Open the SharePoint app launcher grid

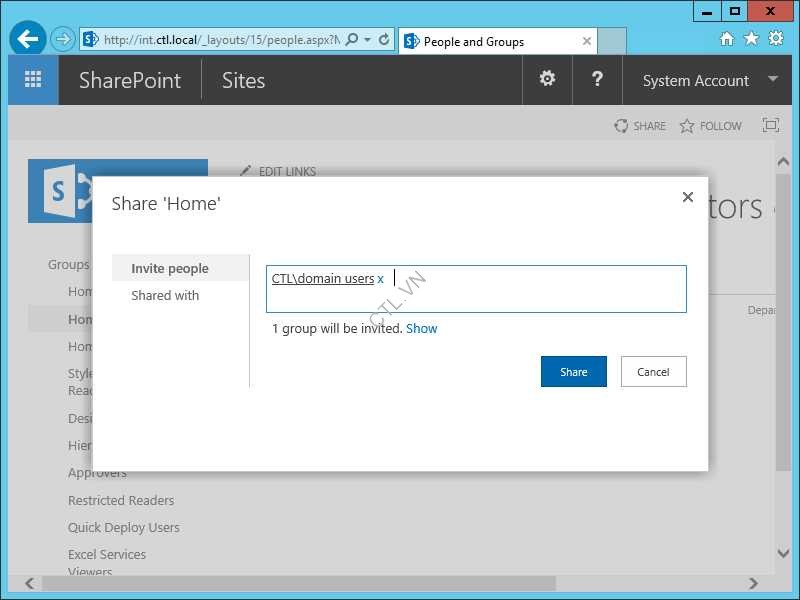pyautogui.click(x=33, y=80)
